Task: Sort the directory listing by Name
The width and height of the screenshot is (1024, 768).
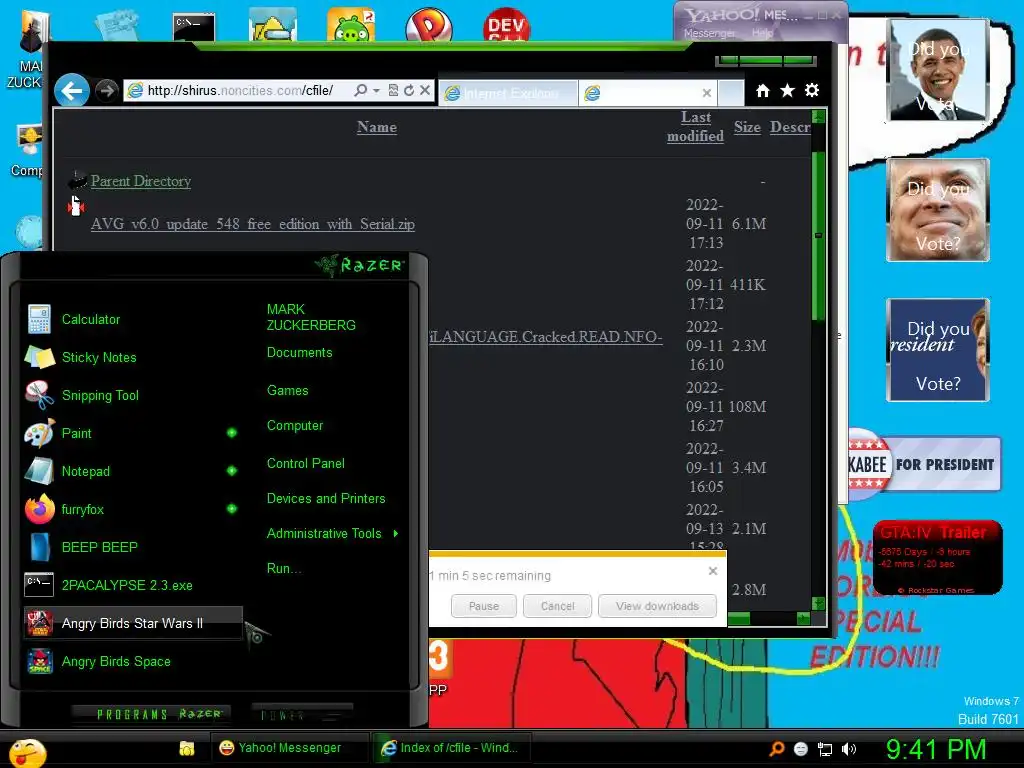Action: coord(377,127)
